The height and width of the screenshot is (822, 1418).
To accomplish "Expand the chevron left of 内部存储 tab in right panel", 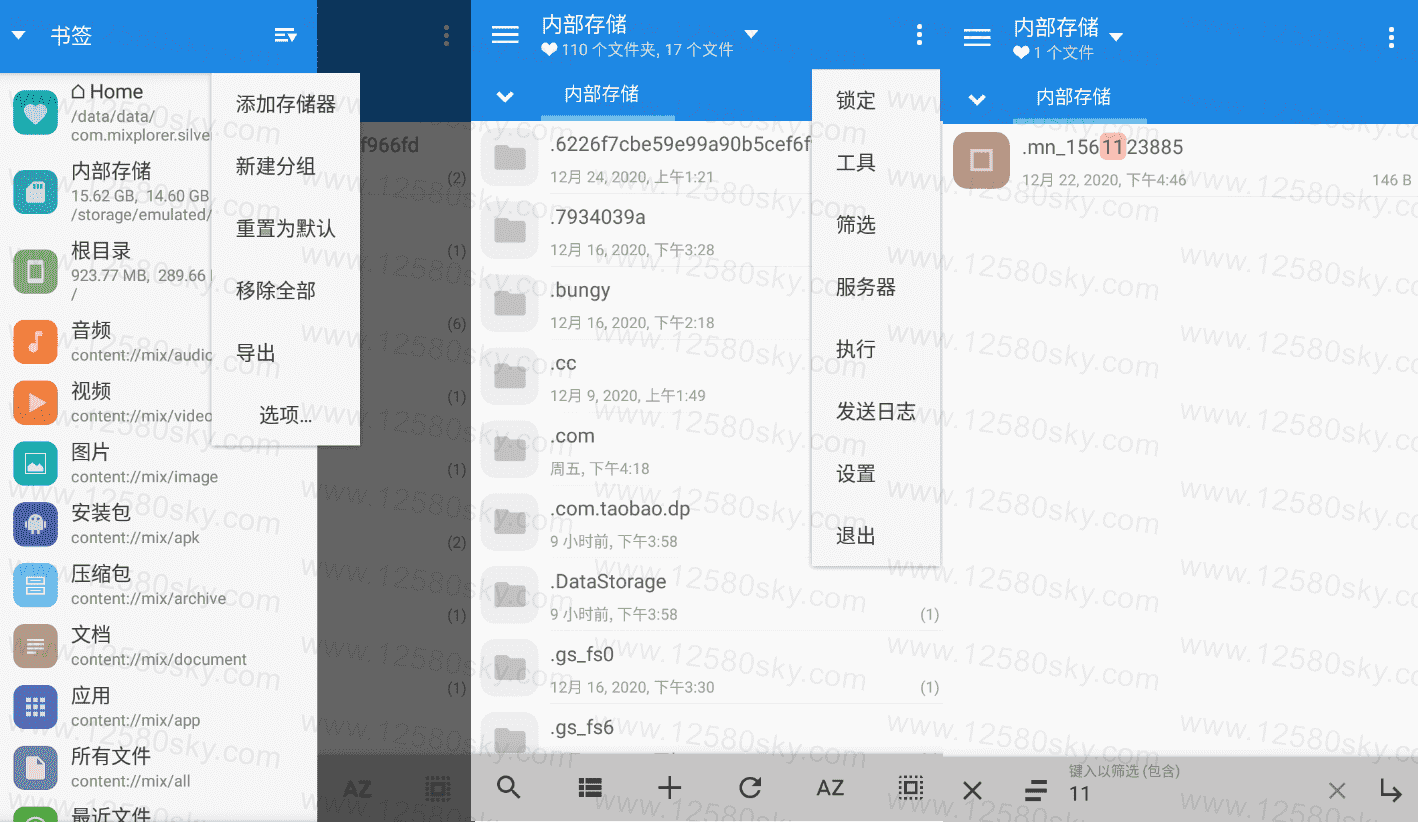I will click(x=977, y=99).
